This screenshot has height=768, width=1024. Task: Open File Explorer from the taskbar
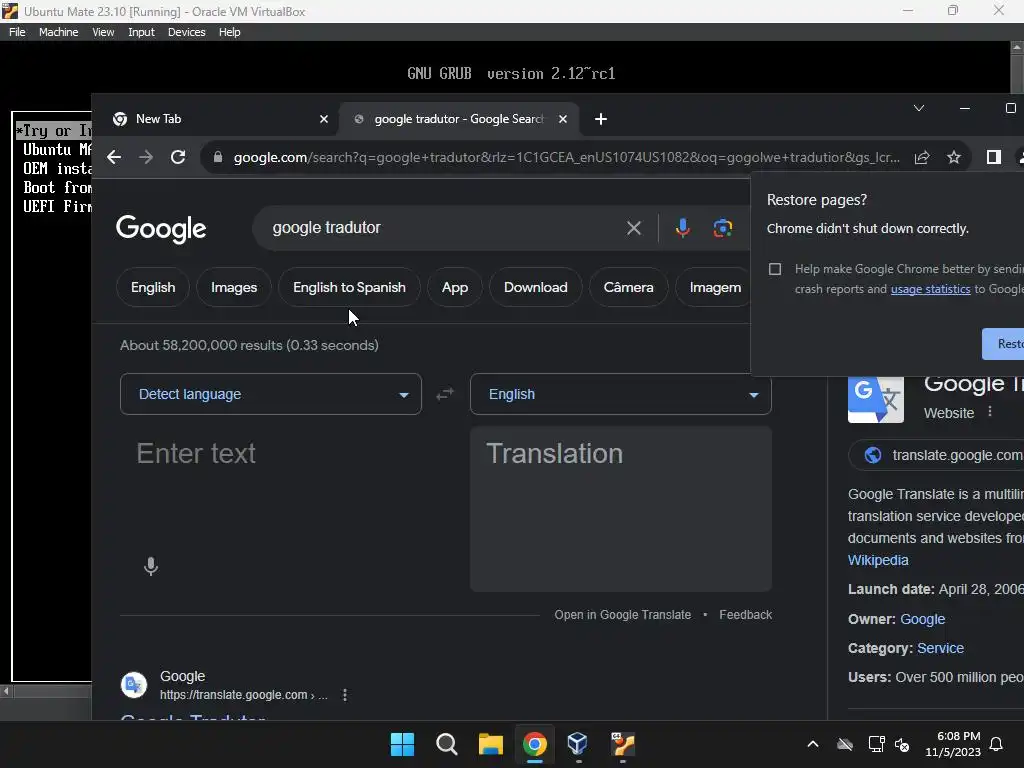[x=490, y=744]
